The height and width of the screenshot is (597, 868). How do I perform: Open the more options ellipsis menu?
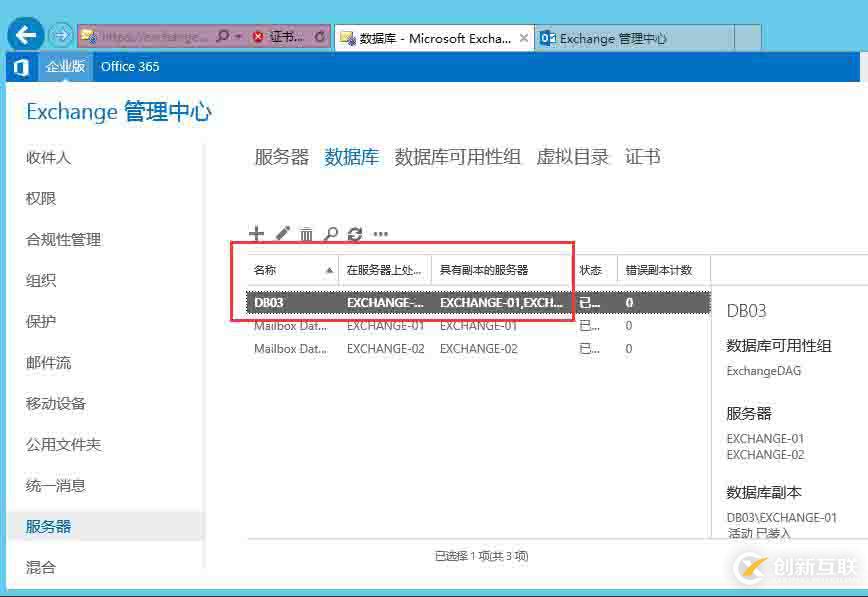tap(380, 234)
